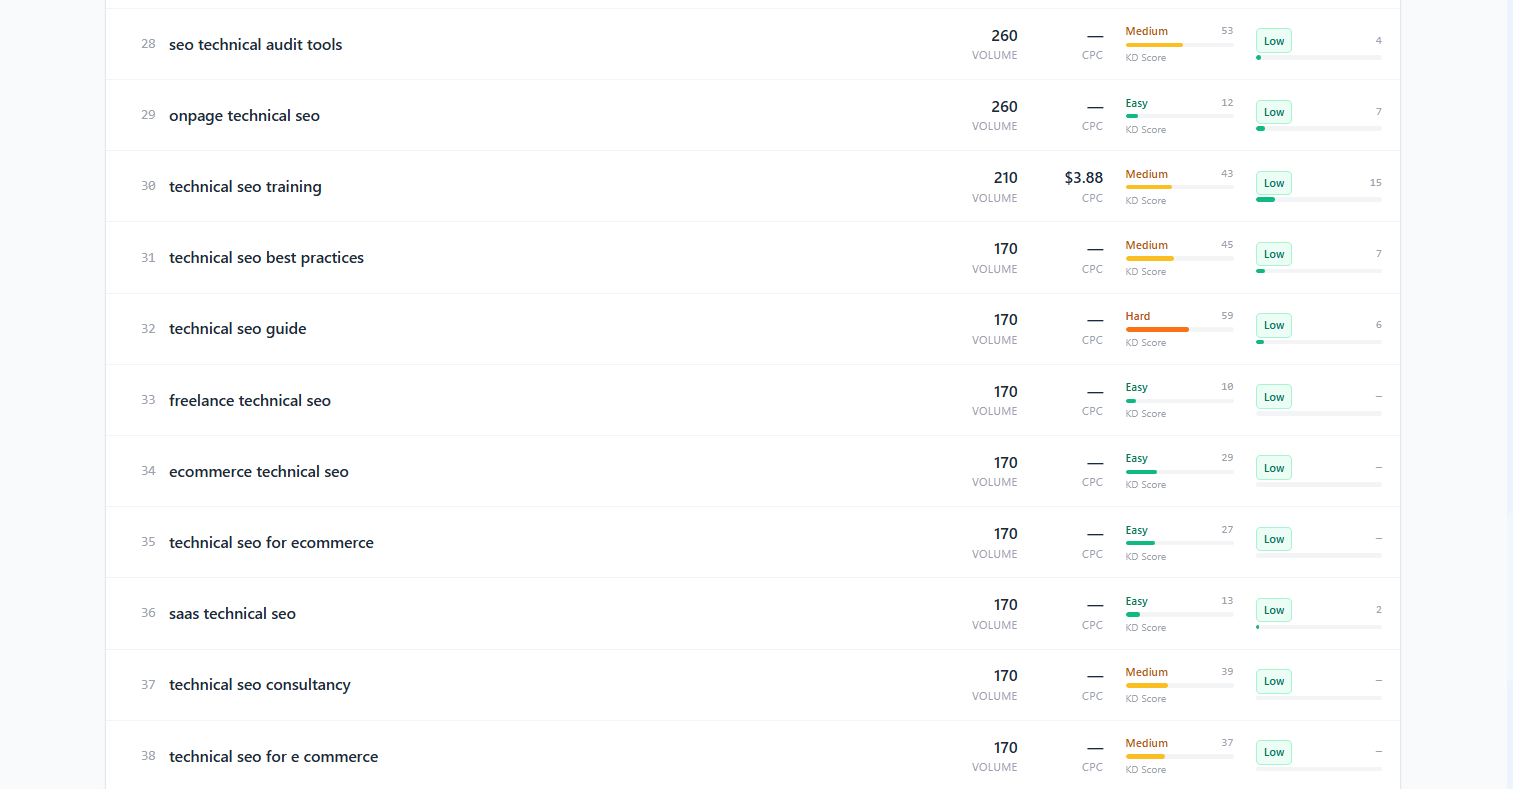1513x789 pixels.
Task: Click the Low badge for technical seo training
Action: (1273, 184)
